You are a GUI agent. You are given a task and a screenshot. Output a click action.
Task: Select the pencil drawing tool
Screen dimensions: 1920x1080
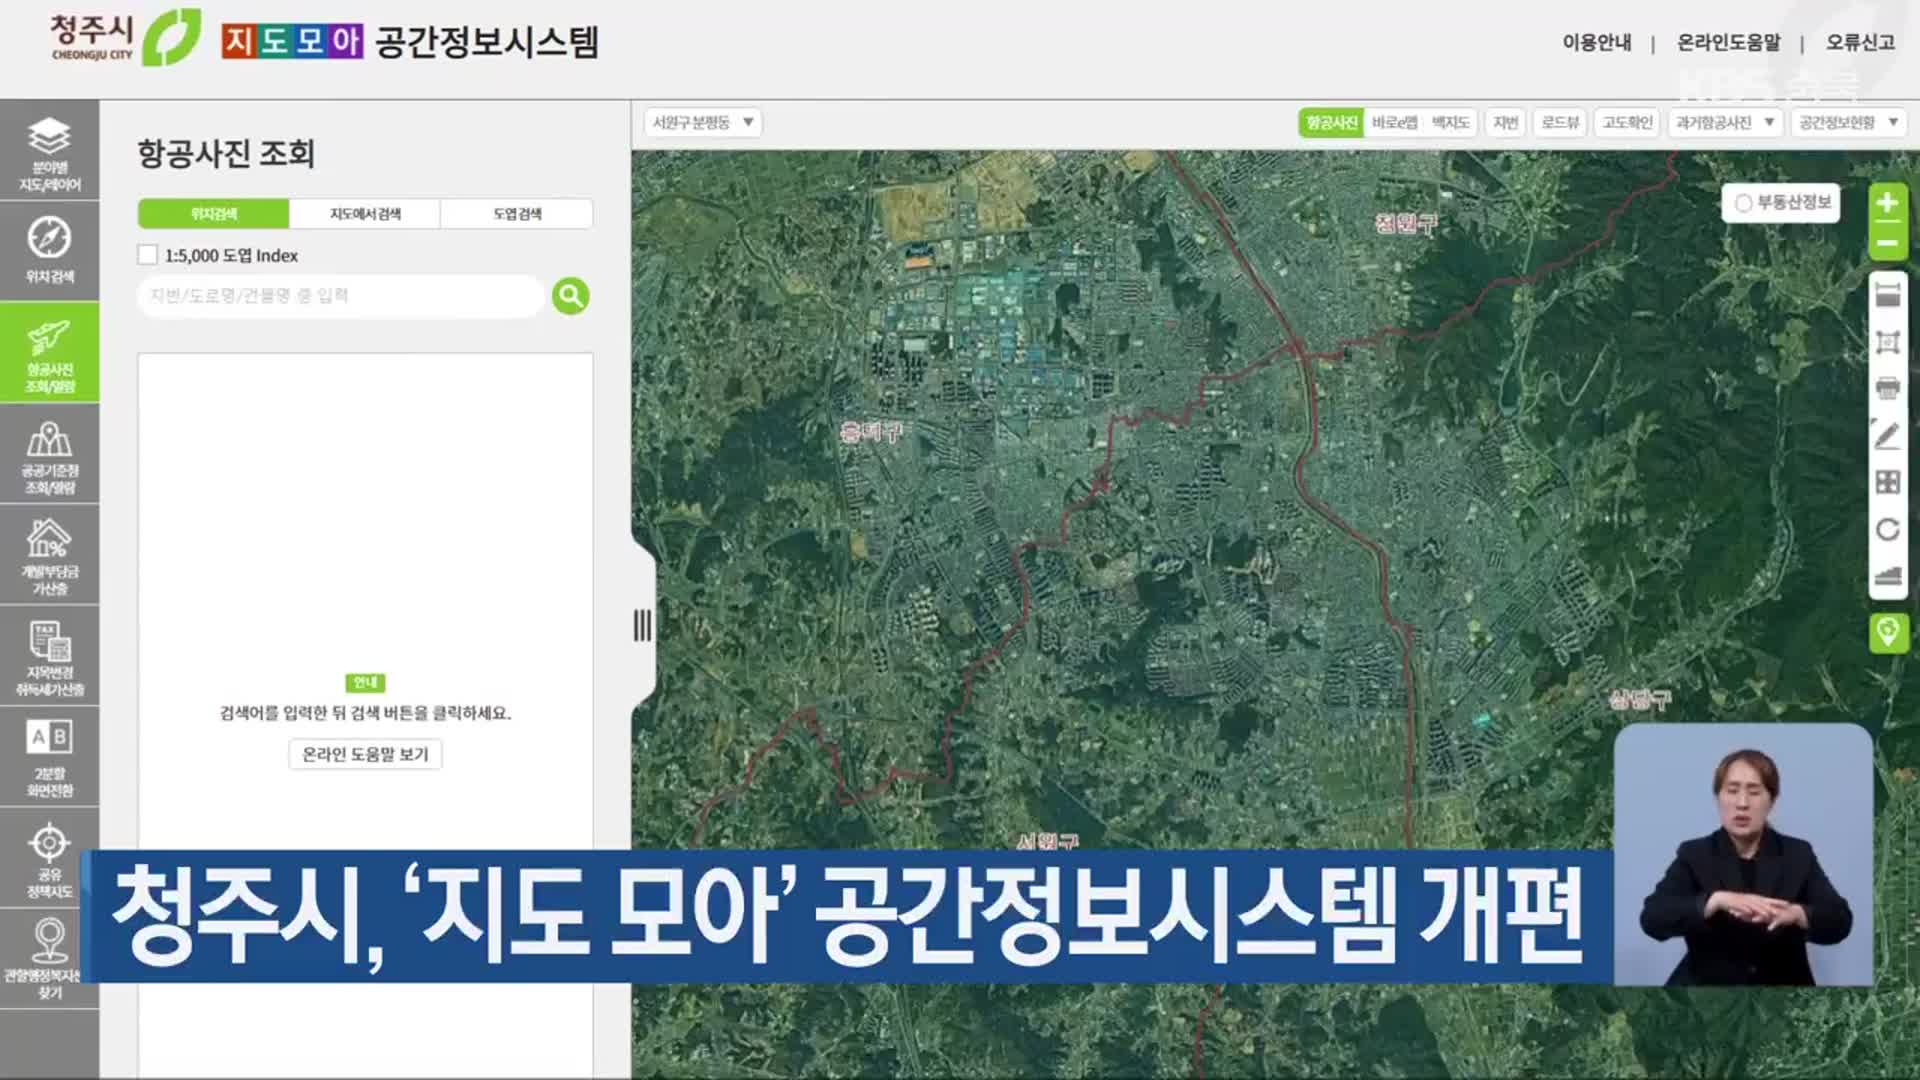[1887, 435]
